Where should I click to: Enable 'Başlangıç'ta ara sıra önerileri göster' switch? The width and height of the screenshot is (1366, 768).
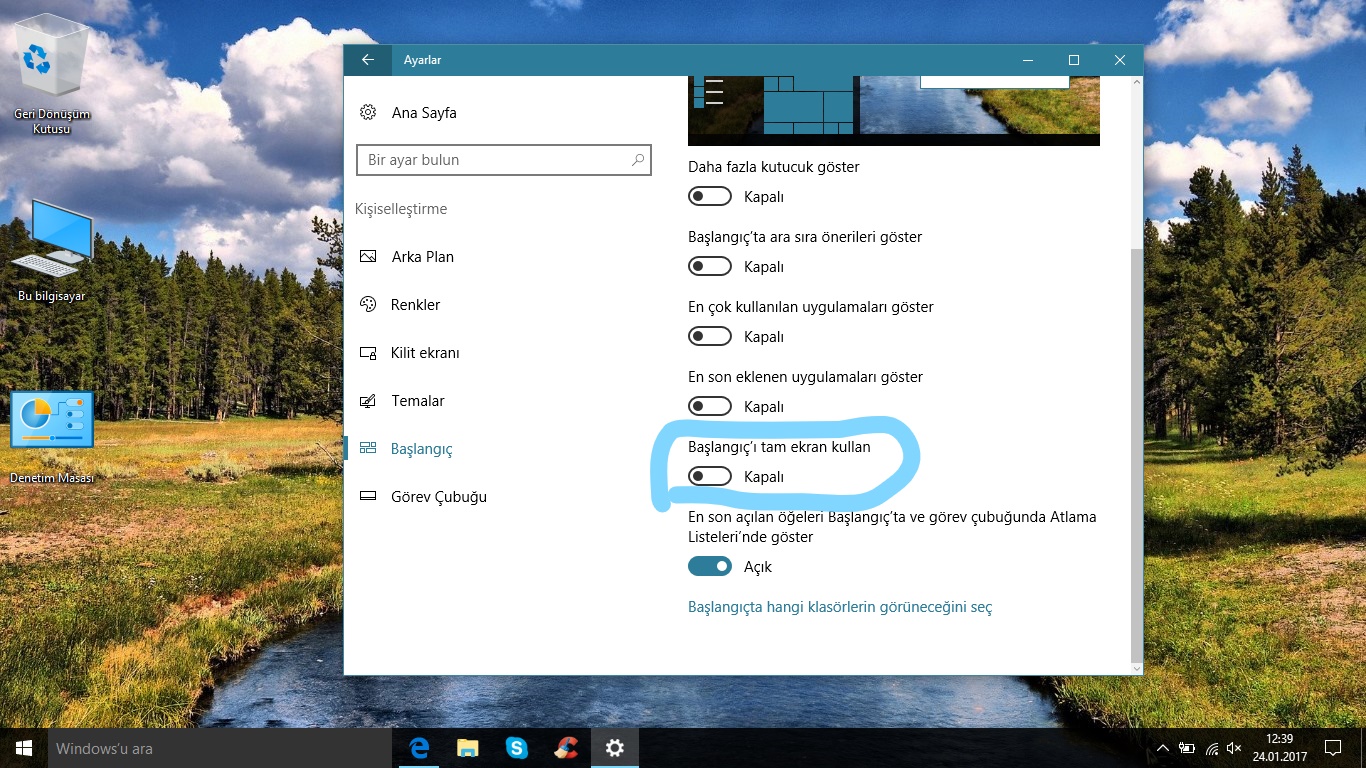tap(710, 267)
